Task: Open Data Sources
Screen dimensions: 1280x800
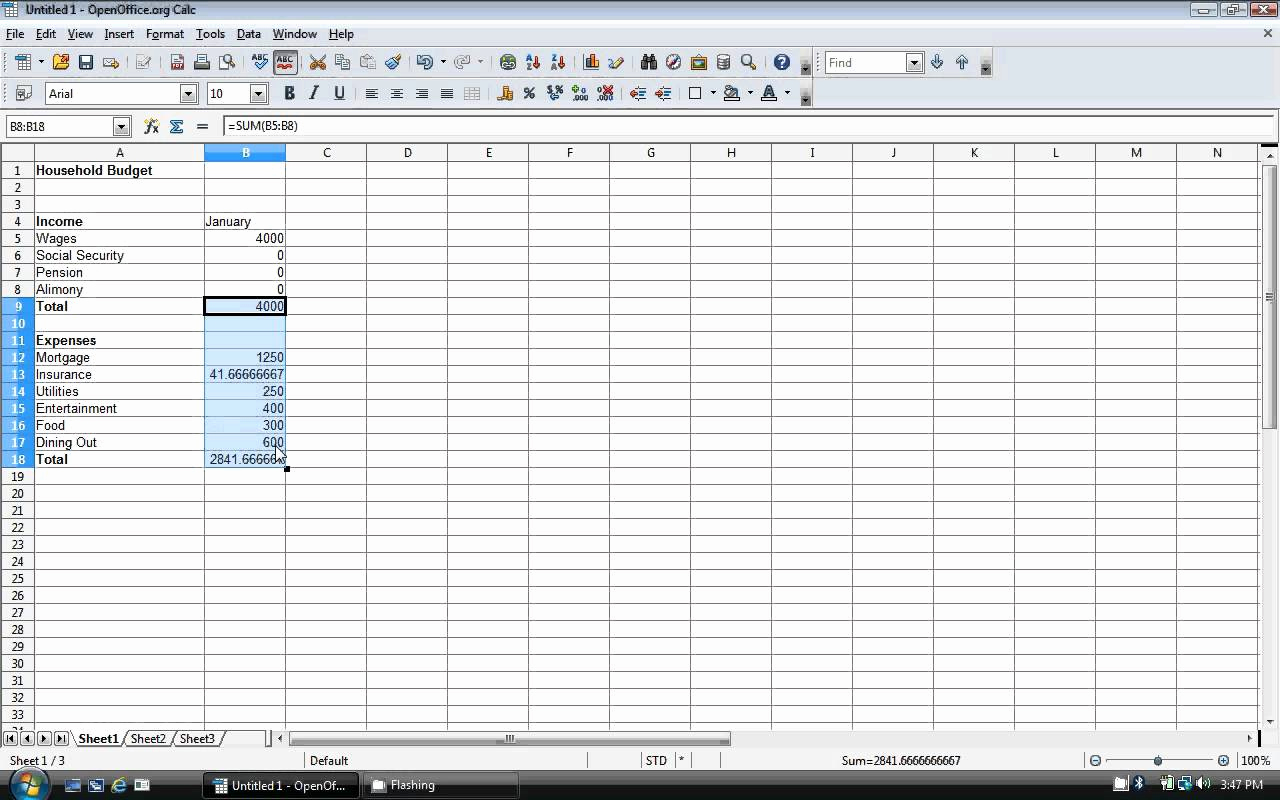Action: [x=724, y=62]
